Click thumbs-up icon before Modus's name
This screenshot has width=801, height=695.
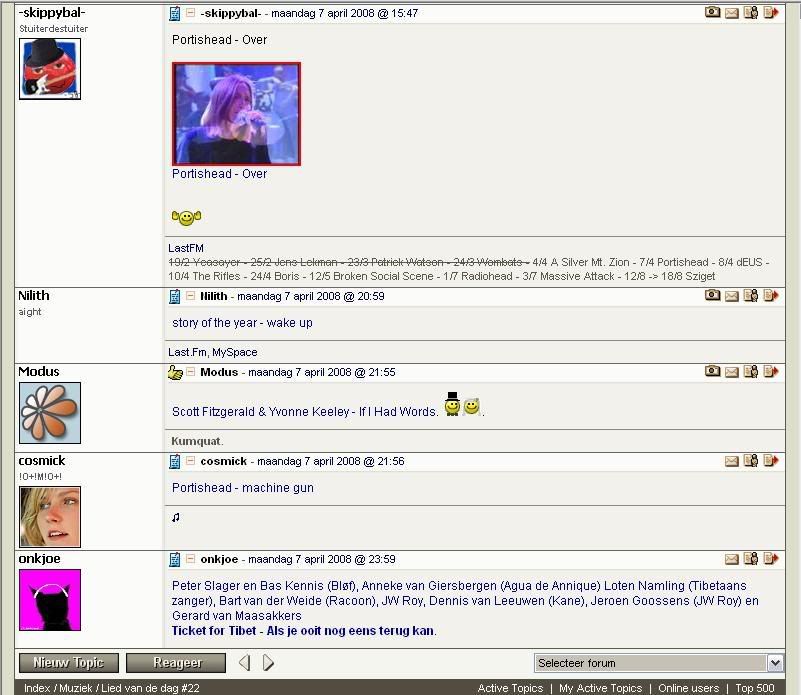[x=175, y=373]
